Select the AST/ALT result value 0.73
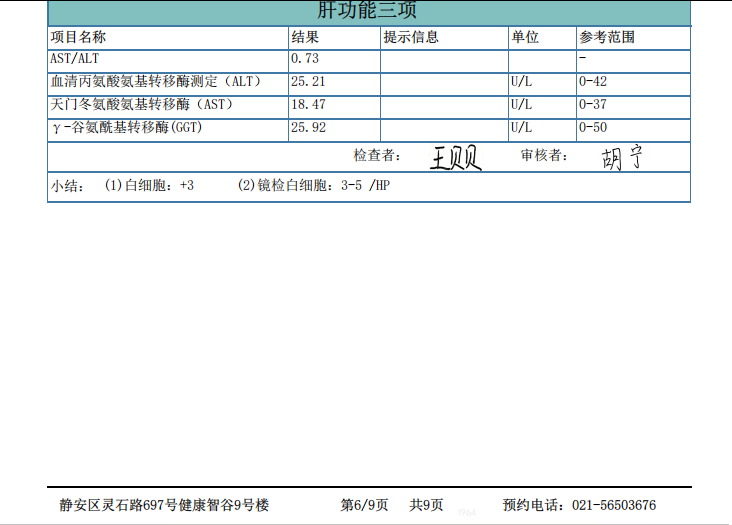Image resolution: width=732 pixels, height=525 pixels. 305,60
